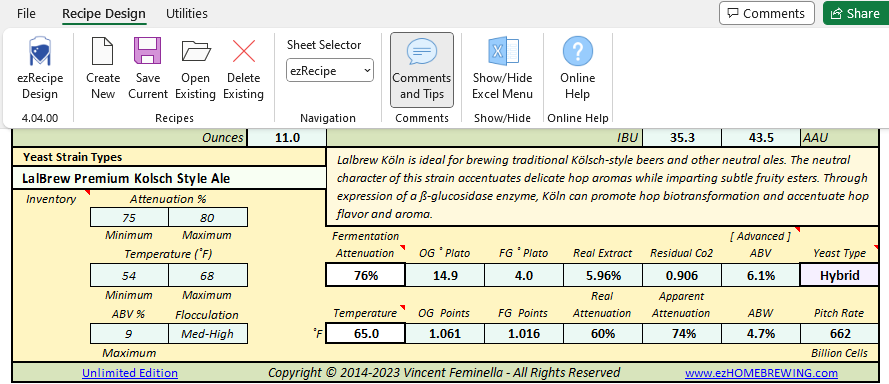Follow the Unlimited Edition link

coord(130,373)
